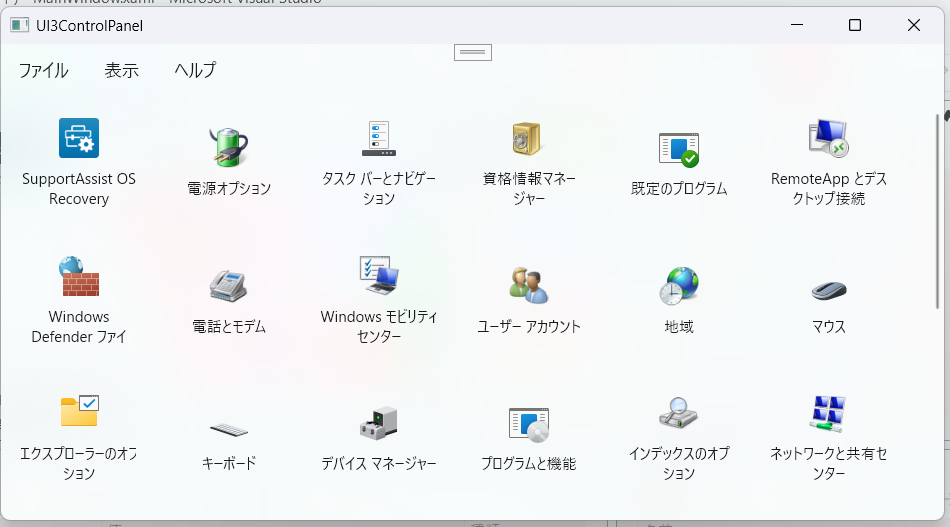
Task: Open the 表示 menu
Action: (x=121, y=70)
